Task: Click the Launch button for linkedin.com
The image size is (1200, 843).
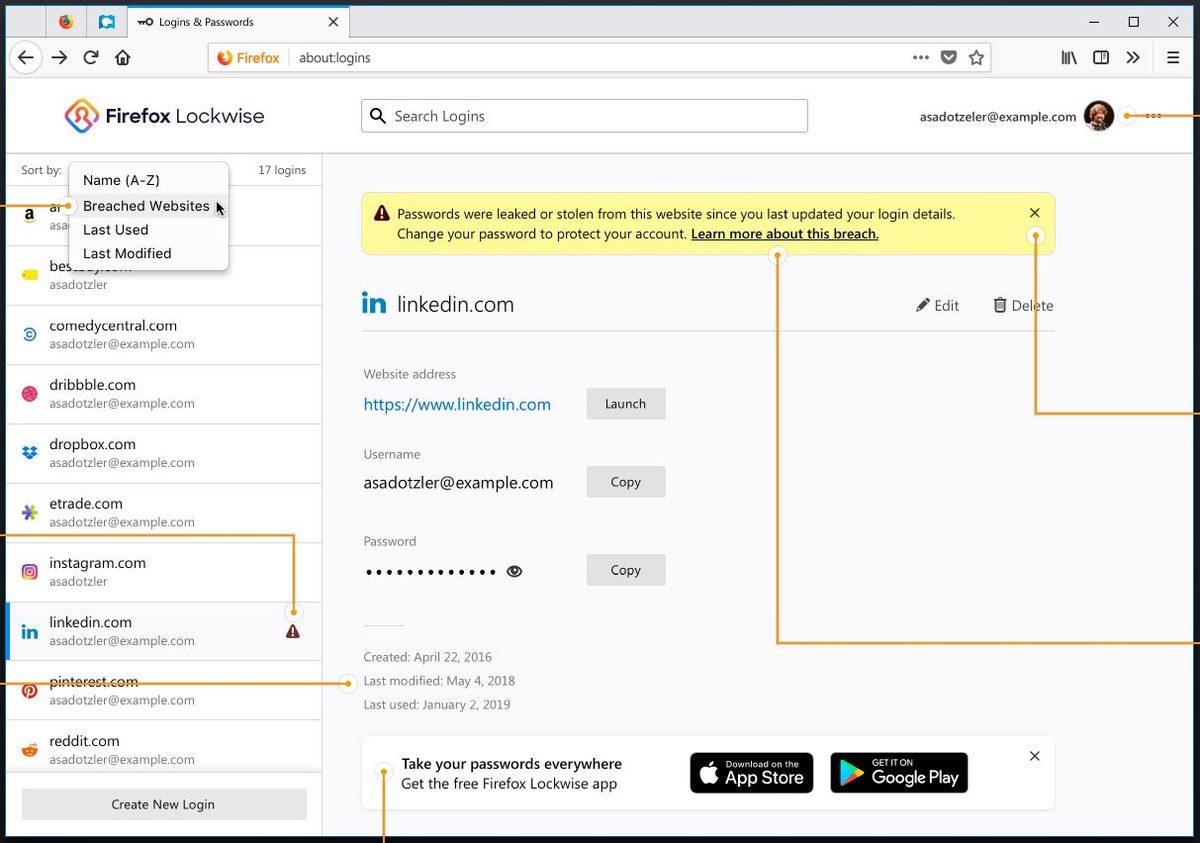Action: click(625, 403)
